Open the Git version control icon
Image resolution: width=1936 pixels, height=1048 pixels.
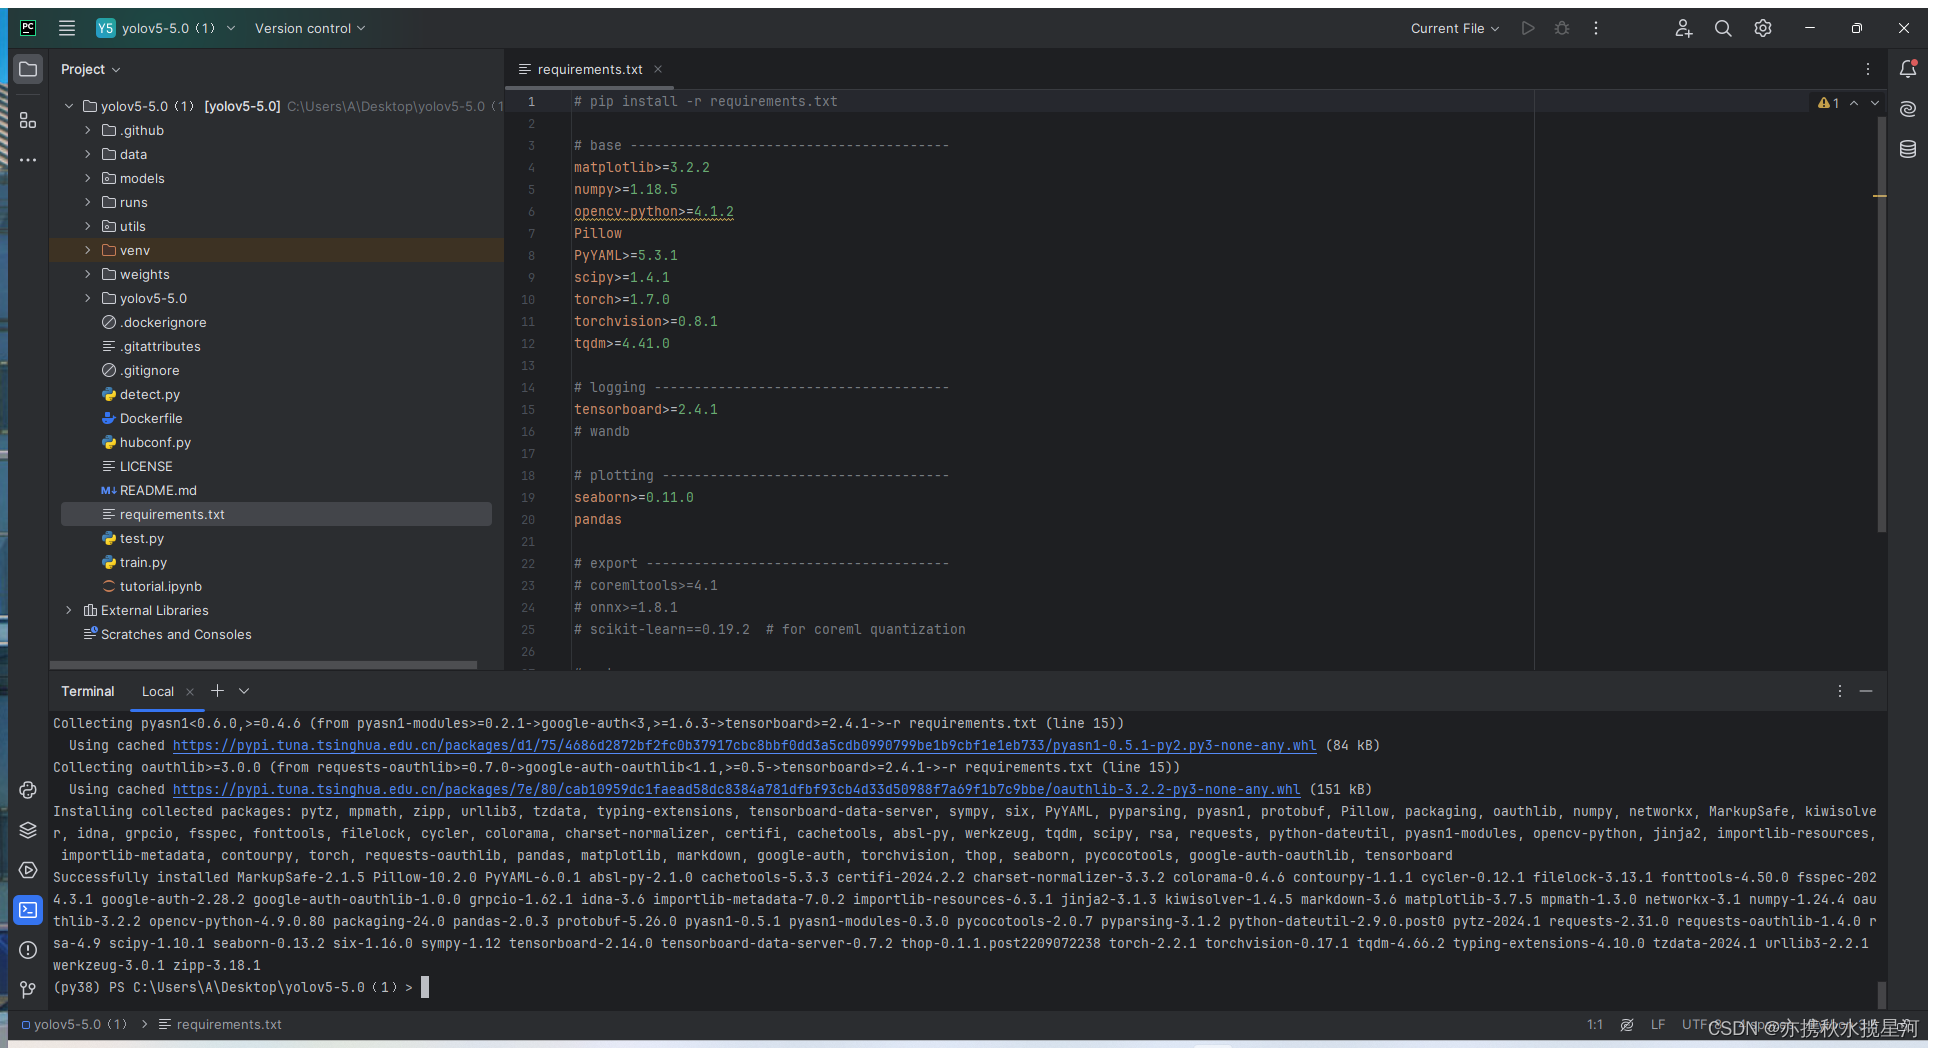pyautogui.click(x=28, y=989)
